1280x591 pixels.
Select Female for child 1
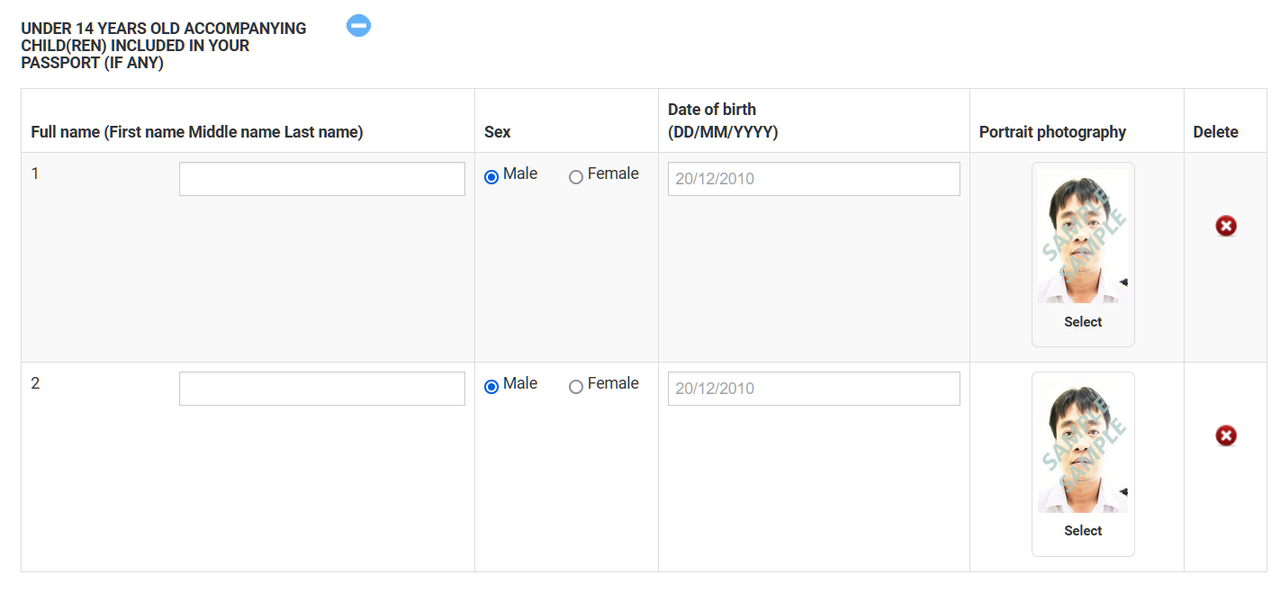tap(576, 177)
